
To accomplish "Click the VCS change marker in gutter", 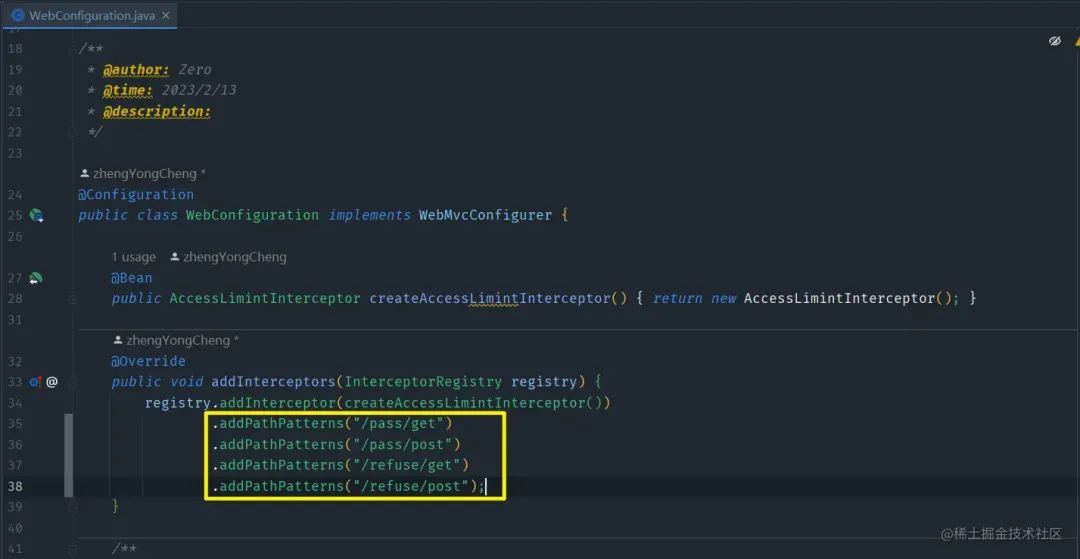I will point(68,455).
